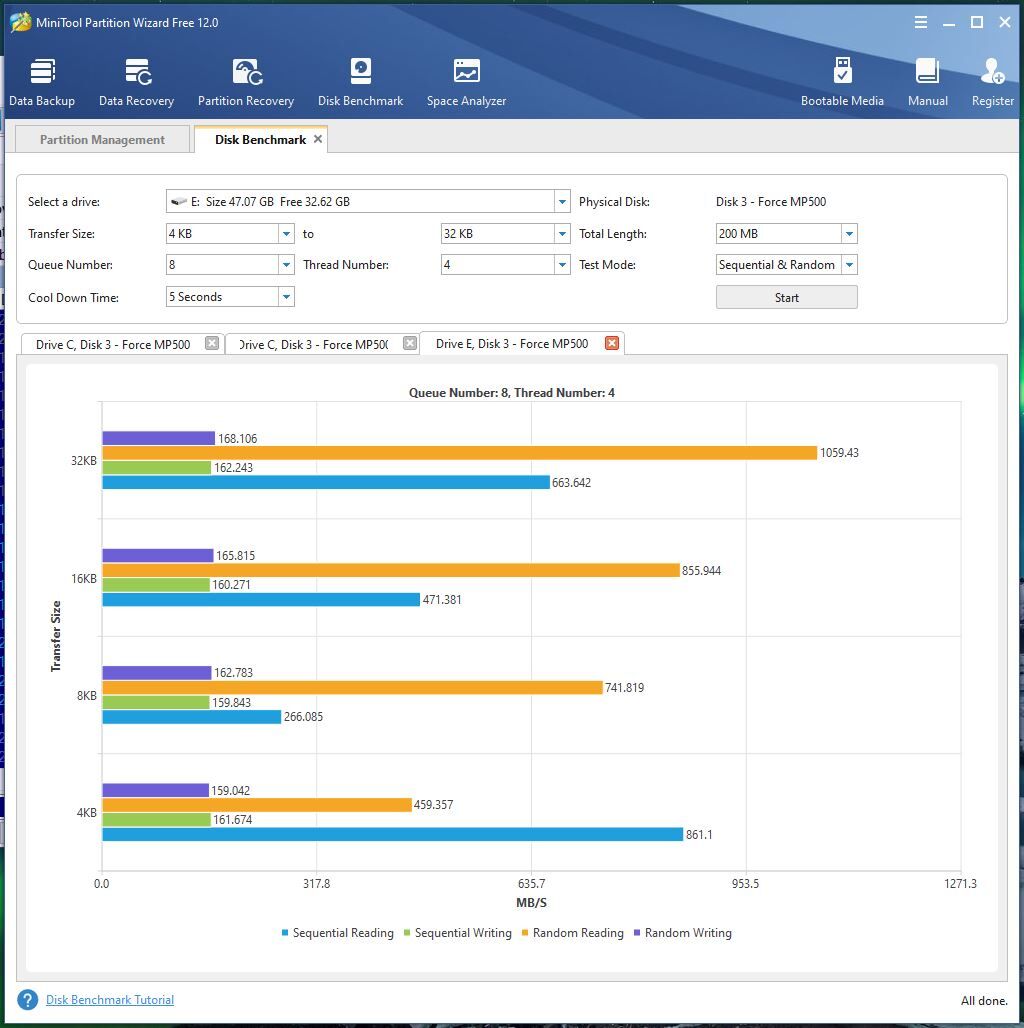The height and width of the screenshot is (1028, 1024).
Task: Click the 168.106 value label
Action: tap(237, 438)
